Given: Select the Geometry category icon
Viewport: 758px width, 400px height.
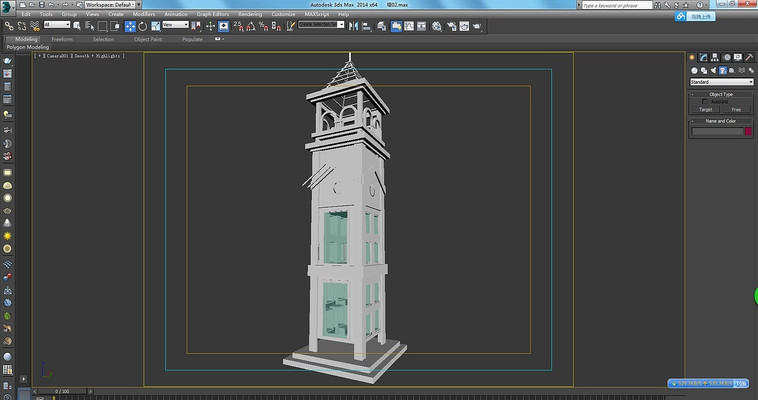Looking at the screenshot, I should pyautogui.click(x=693, y=70).
